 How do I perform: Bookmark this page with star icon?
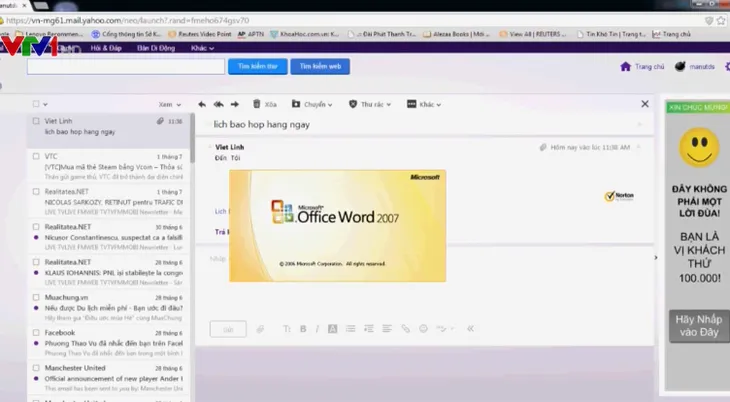click(721, 20)
